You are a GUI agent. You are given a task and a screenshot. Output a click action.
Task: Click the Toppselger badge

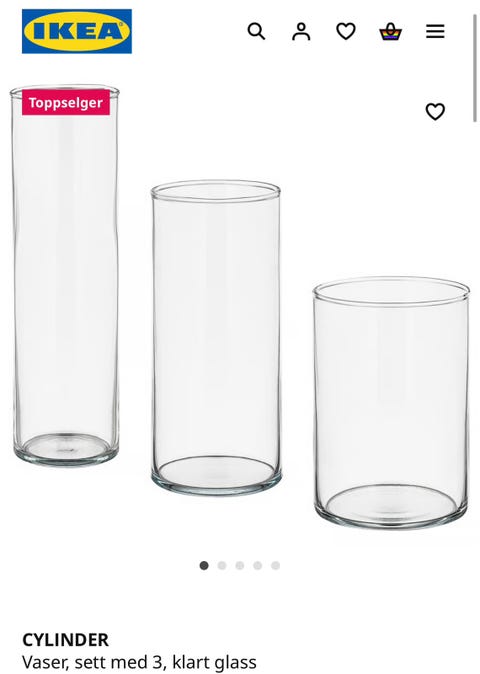click(x=66, y=102)
